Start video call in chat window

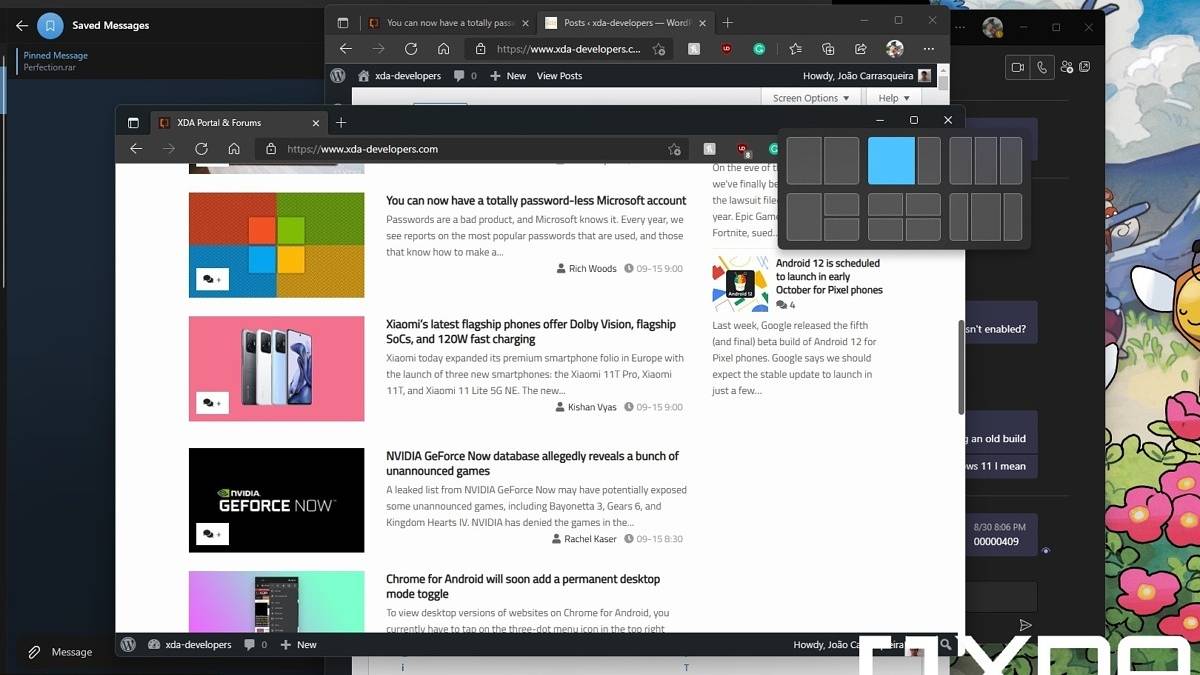[1018, 67]
